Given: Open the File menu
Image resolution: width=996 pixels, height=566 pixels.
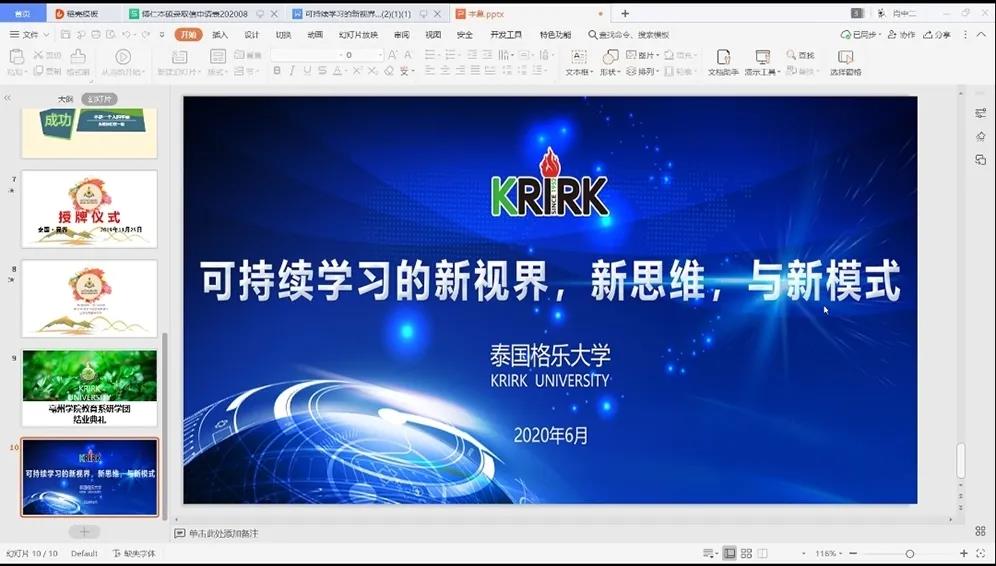Looking at the screenshot, I should (30, 34).
